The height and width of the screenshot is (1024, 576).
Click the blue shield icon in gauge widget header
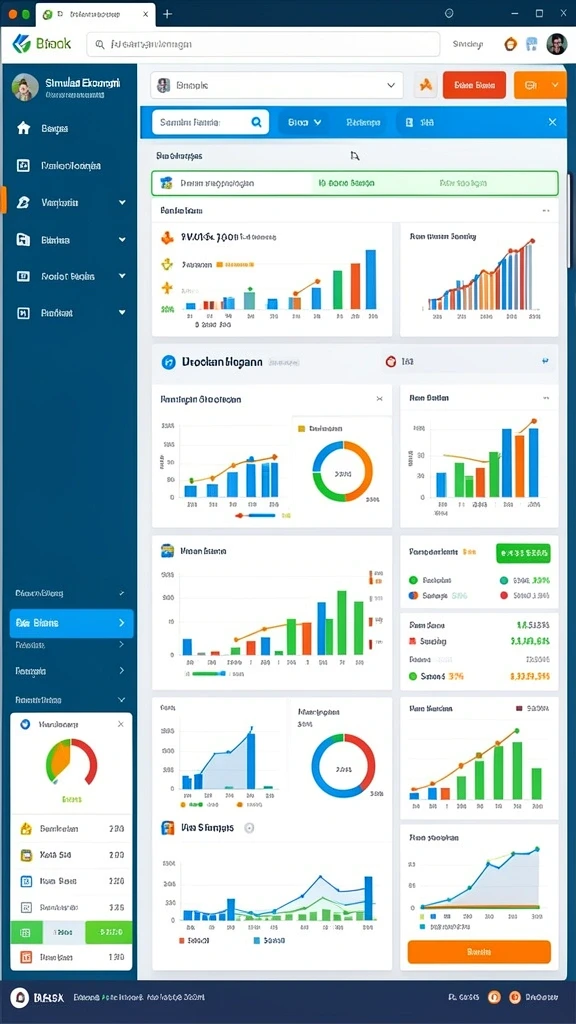point(25,724)
